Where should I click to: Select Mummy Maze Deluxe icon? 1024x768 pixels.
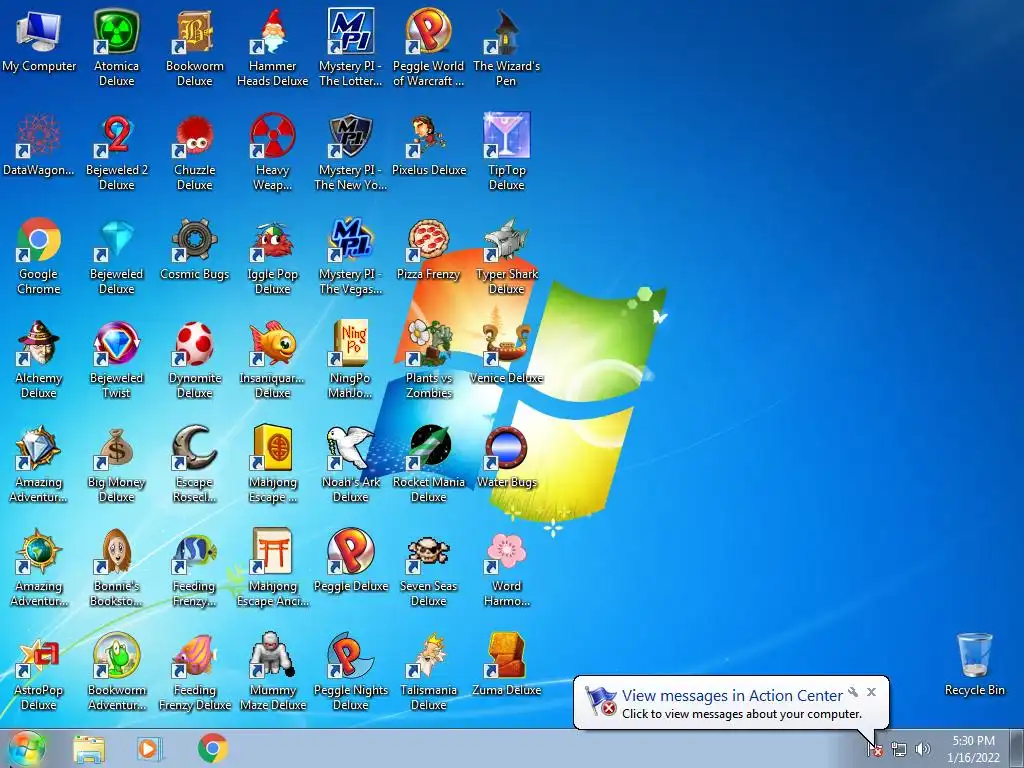coord(272,671)
